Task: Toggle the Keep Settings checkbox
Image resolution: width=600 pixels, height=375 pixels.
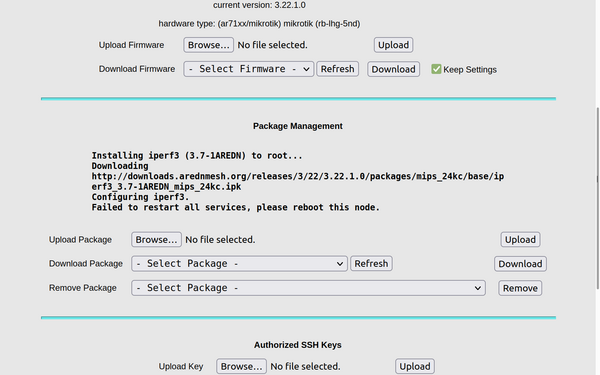Action: tap(436, 69)
